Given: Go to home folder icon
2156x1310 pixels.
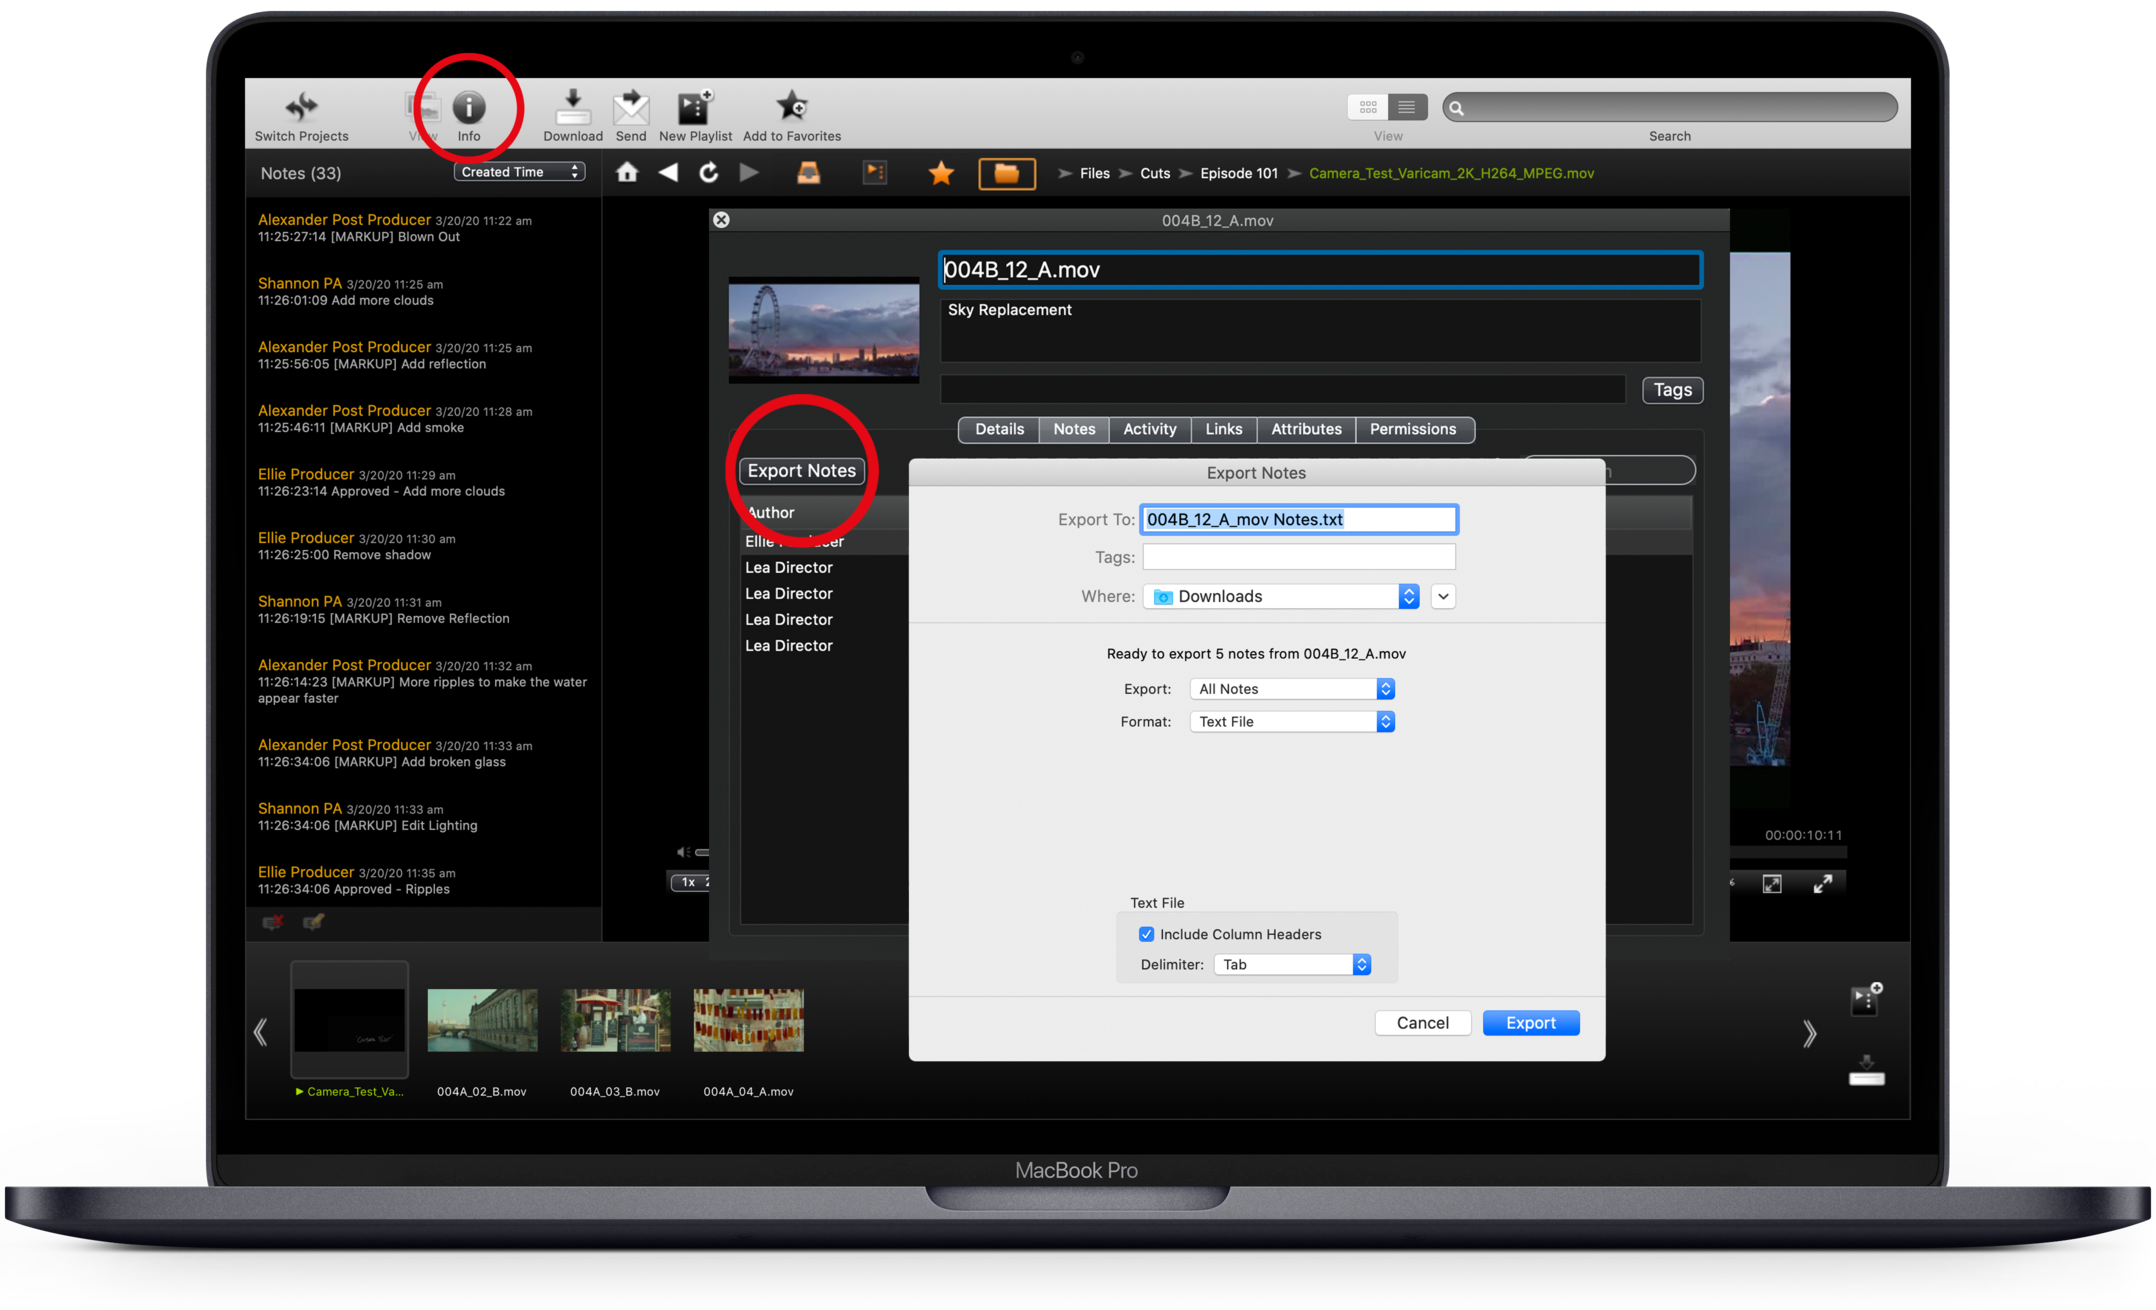Looking at the screenshot, I should click(x=627, y=173).
